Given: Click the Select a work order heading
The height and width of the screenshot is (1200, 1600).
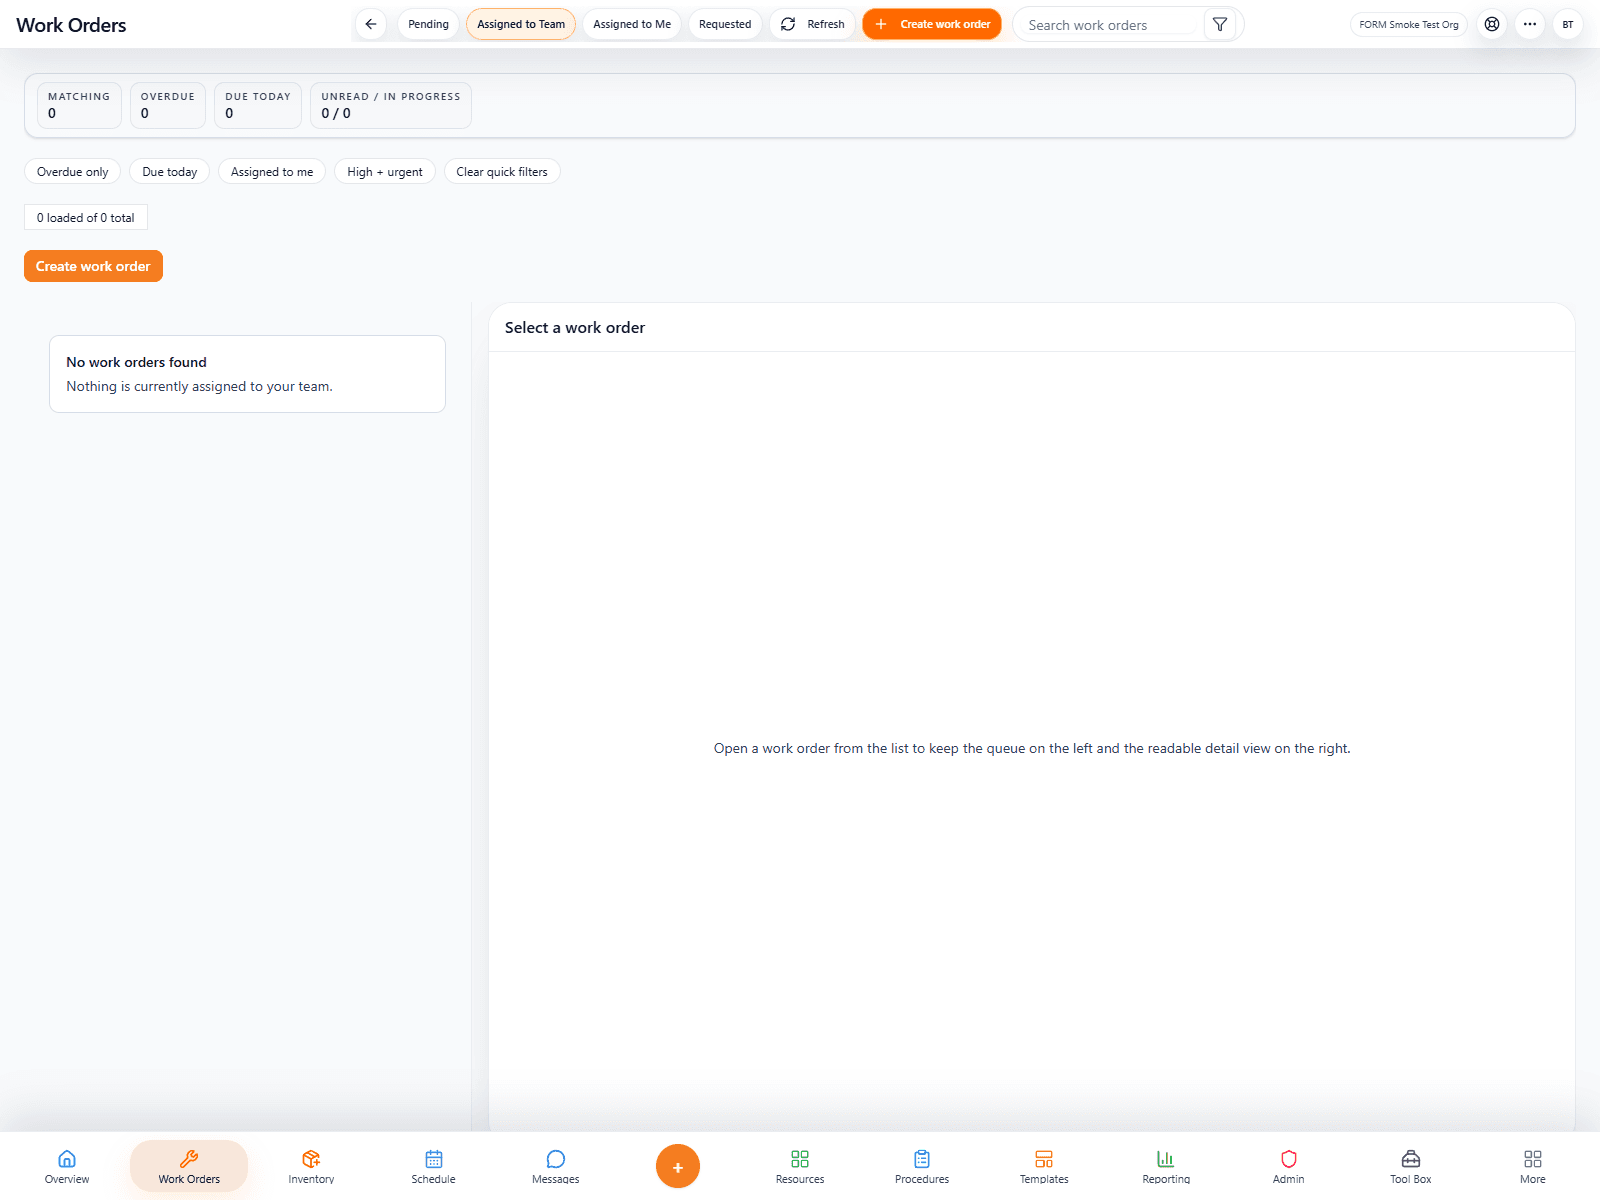Looking at the screenshot, I should click(575, 328).
